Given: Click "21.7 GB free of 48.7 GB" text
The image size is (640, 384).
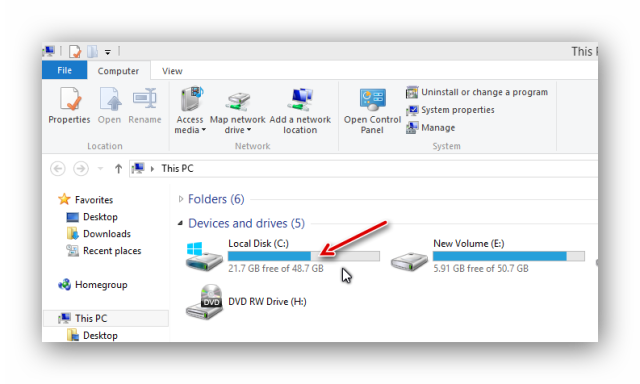Looking at the screenshot, I should tap(276, 269).
